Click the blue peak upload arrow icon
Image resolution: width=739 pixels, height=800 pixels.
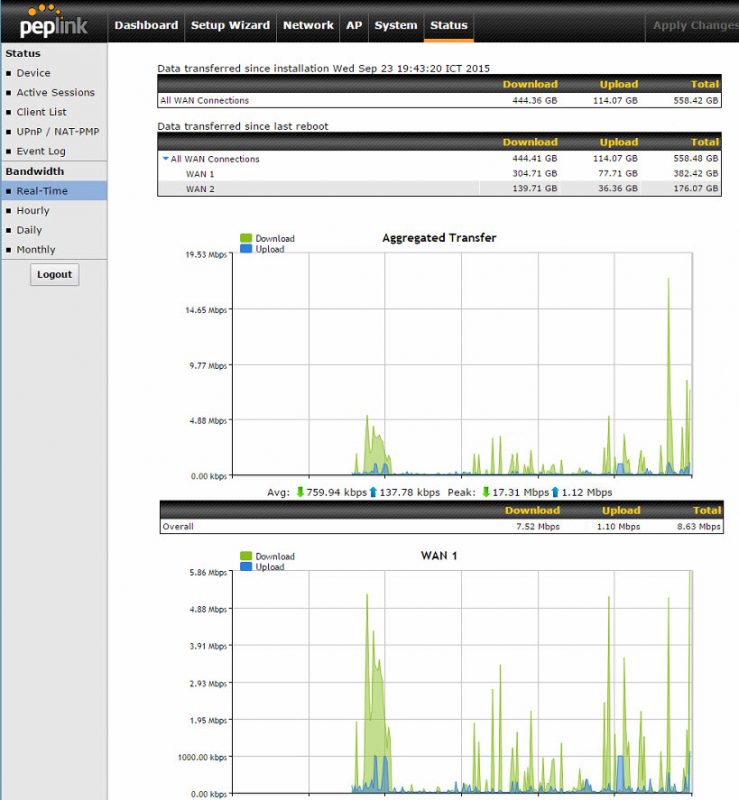click(x=555, y=492)
